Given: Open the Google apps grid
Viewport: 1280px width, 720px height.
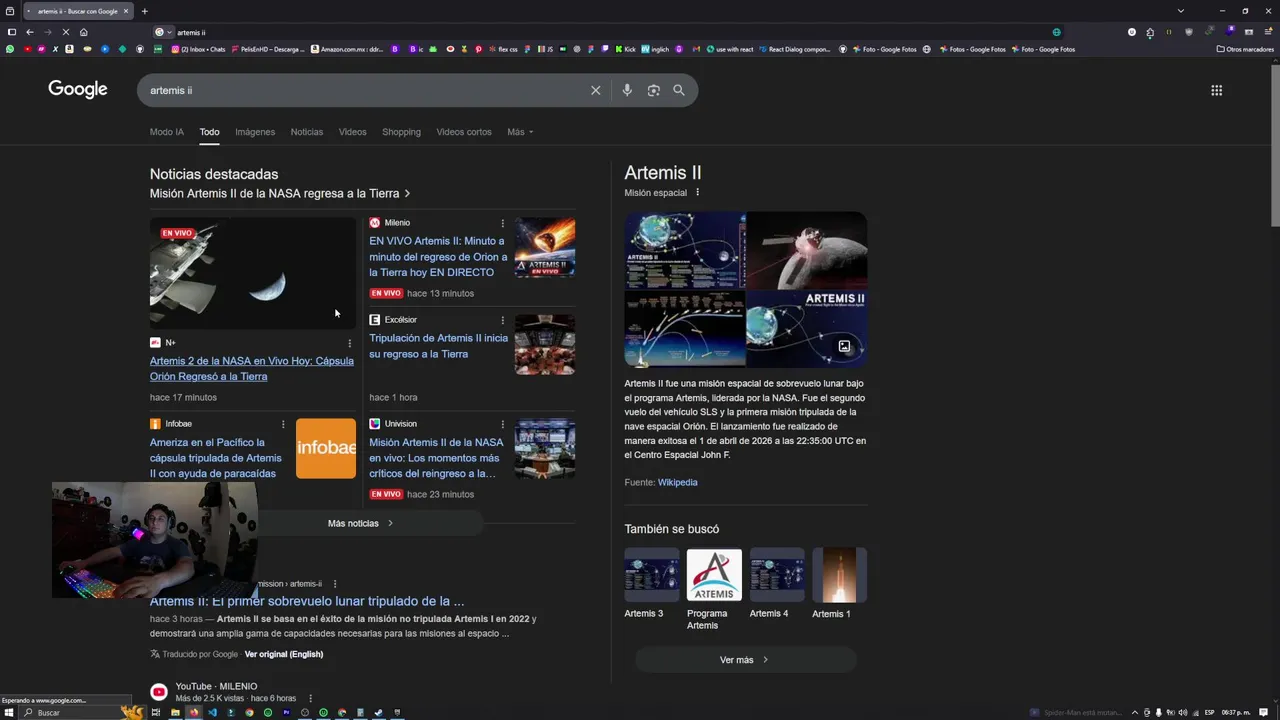Looking at the screenshot, I should [x=1217, y=90].
